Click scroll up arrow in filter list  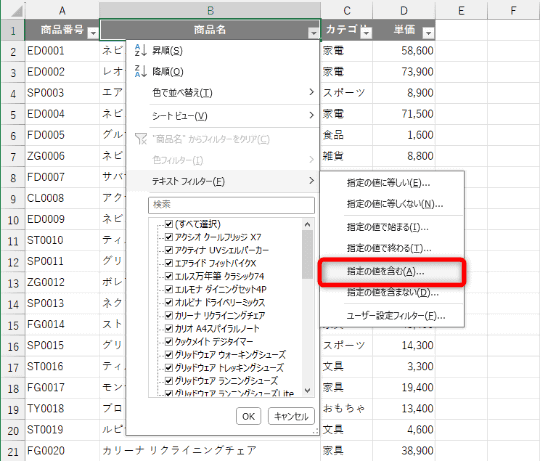[x=308, y=224]
